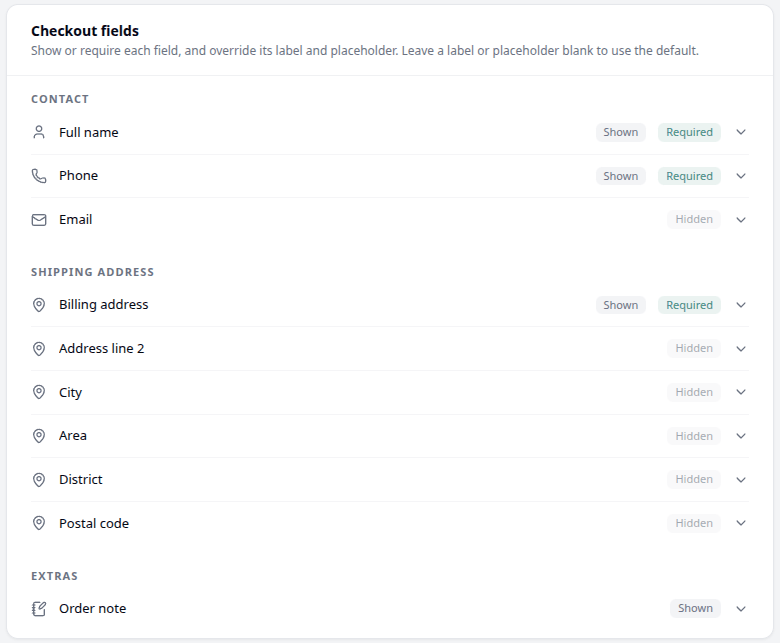Viewport: 780px width, 643px height.
Task: Select the Email field label
Action: coord(76,219)
